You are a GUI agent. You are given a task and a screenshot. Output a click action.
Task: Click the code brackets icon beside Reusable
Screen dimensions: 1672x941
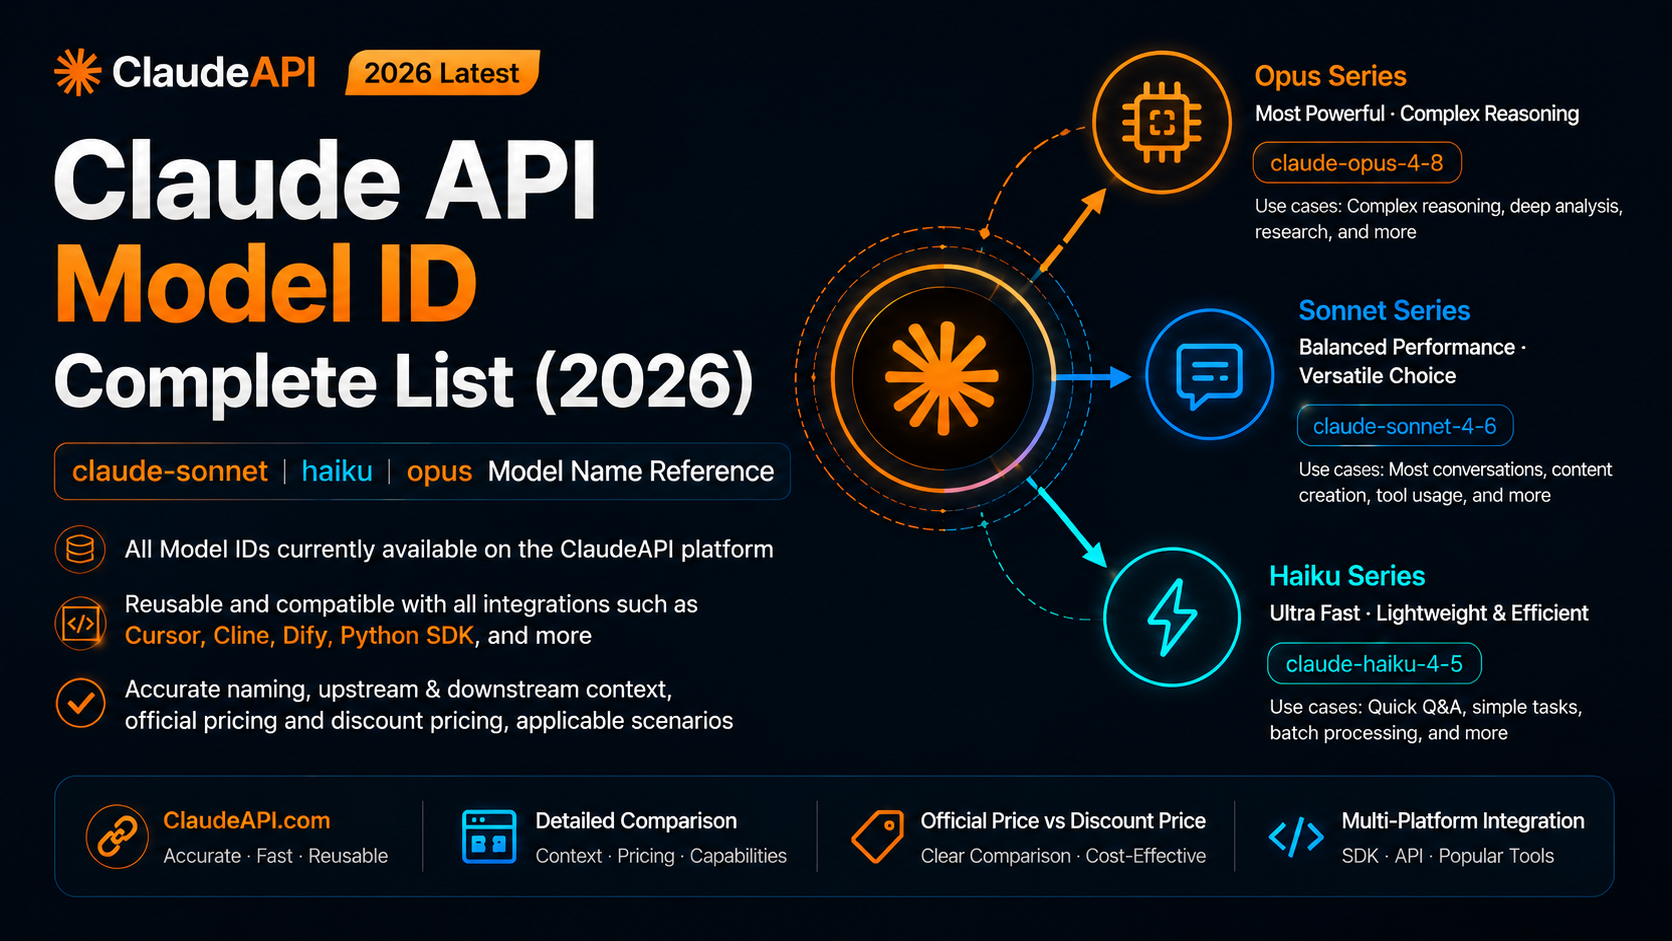80,623
